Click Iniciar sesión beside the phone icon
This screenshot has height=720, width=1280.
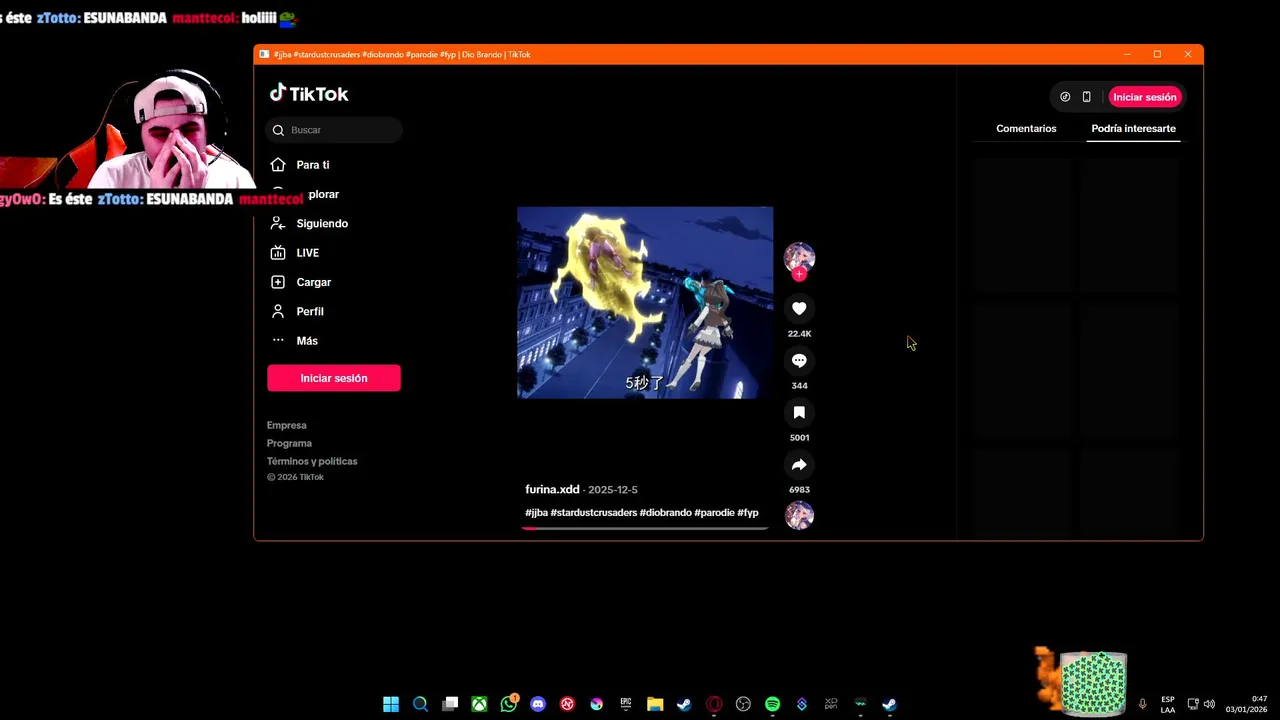(1145, 97)
